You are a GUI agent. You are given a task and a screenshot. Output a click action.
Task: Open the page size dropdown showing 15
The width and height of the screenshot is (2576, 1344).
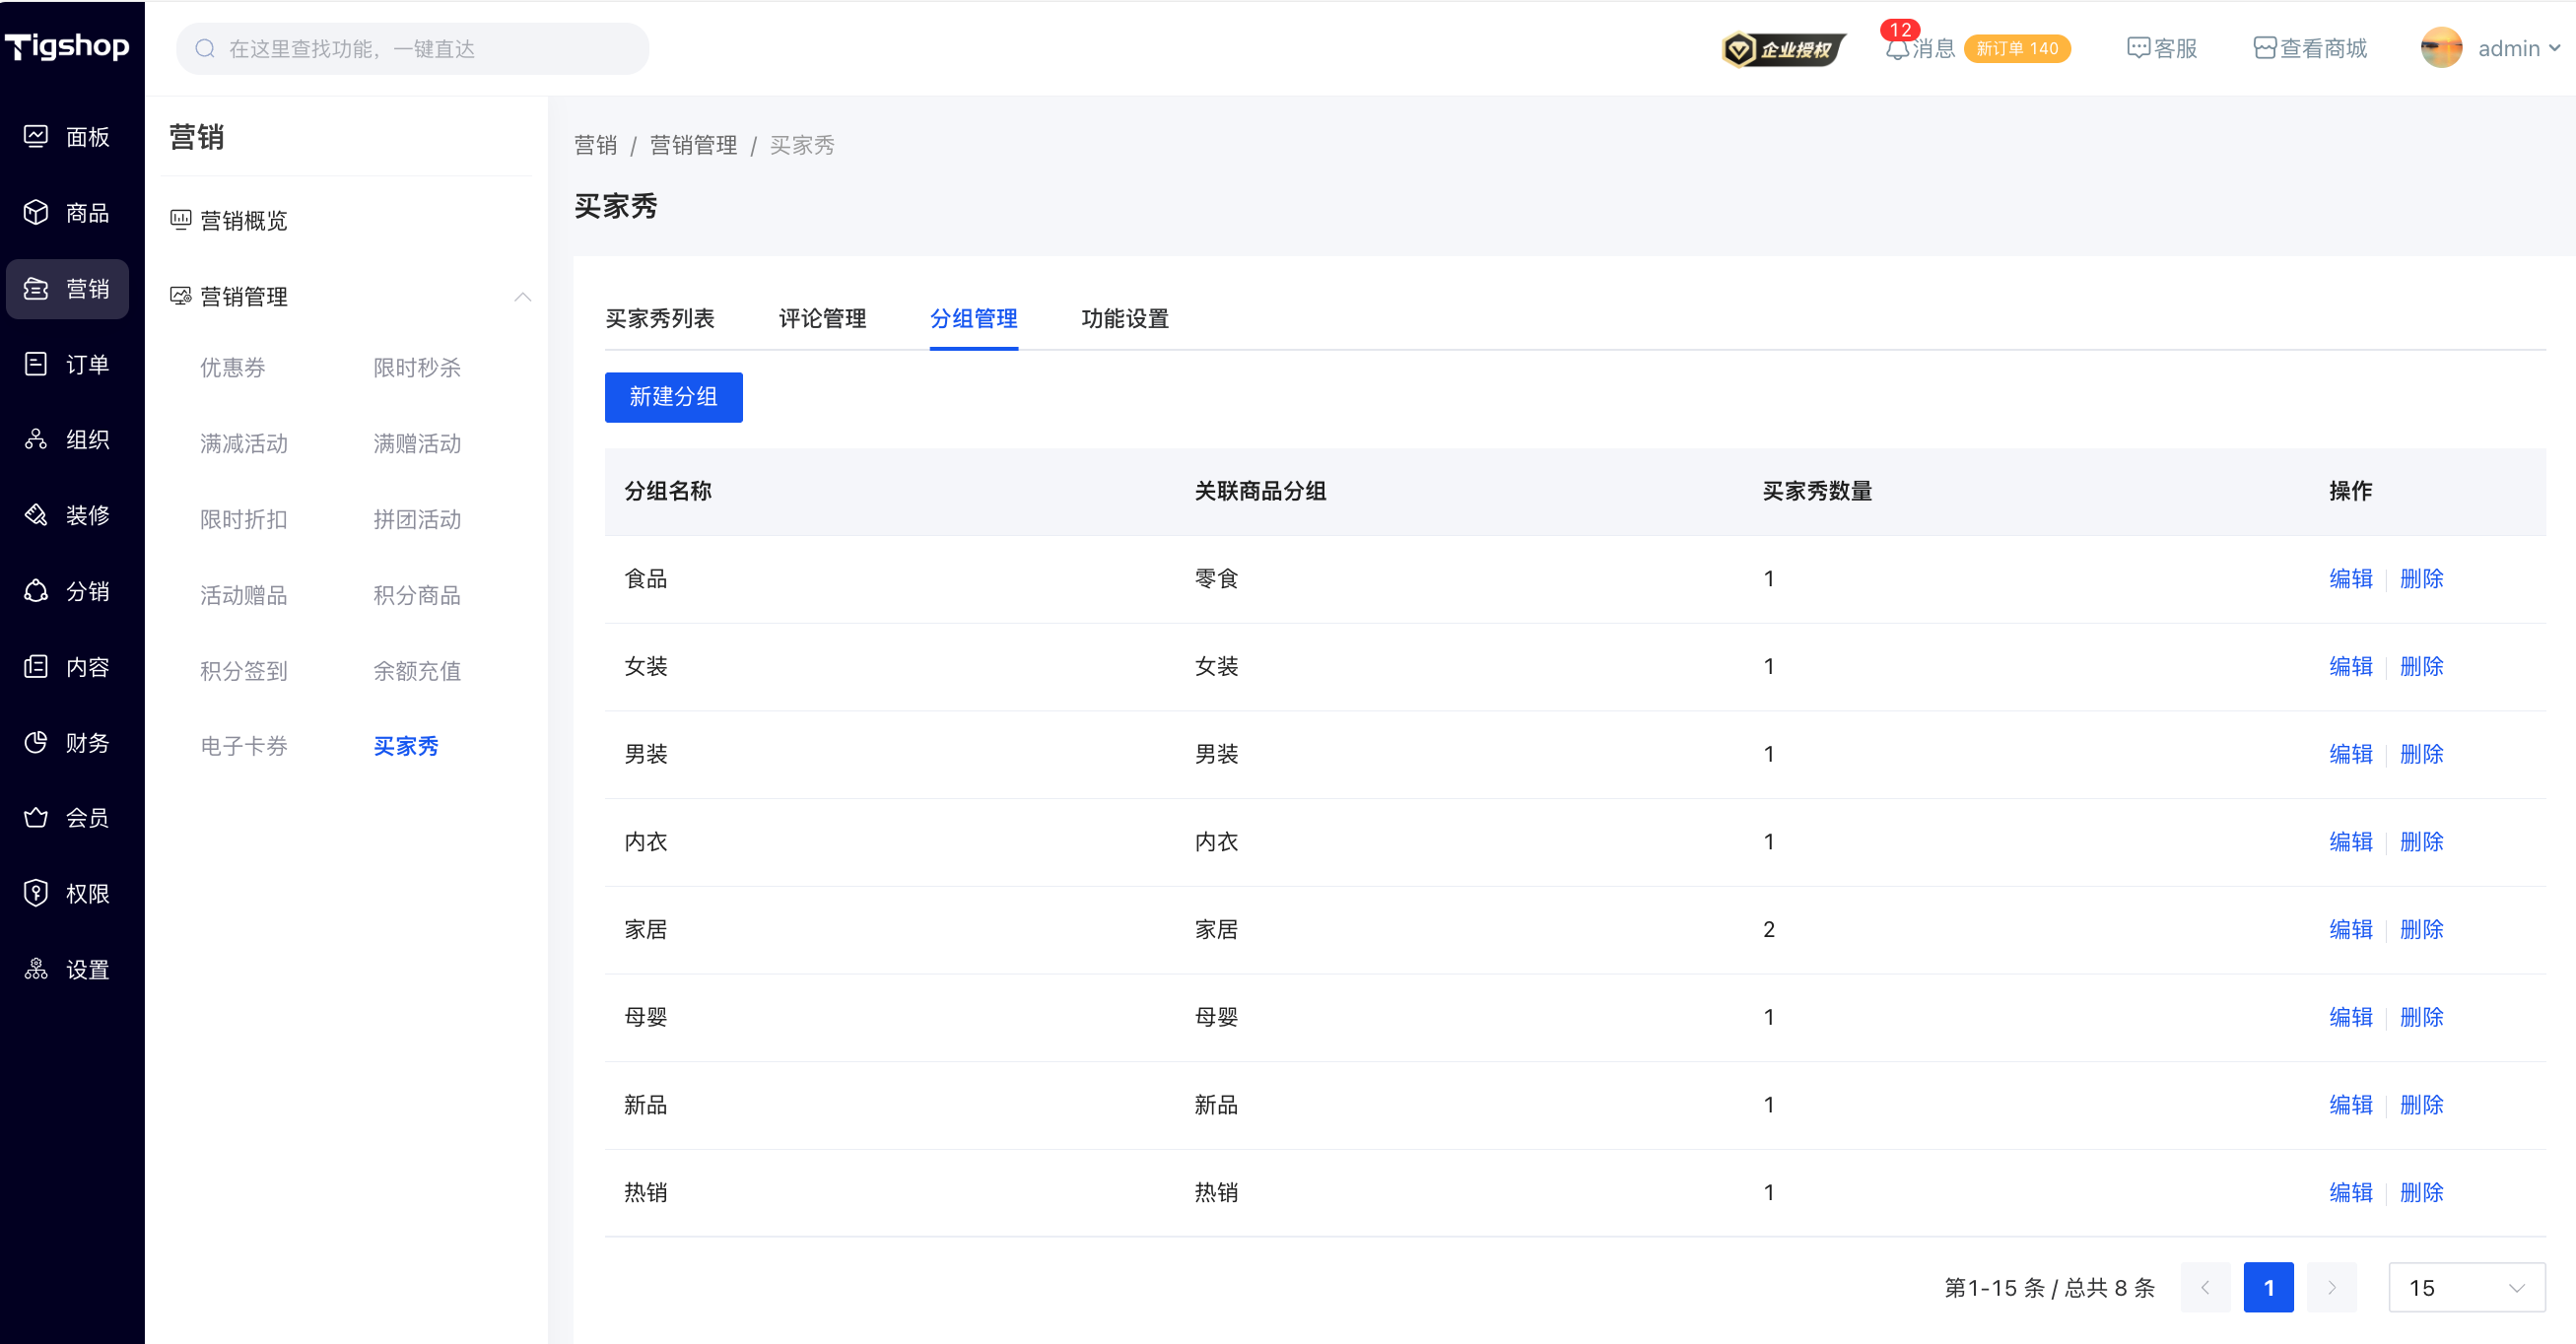[x=2466, y=1287]
